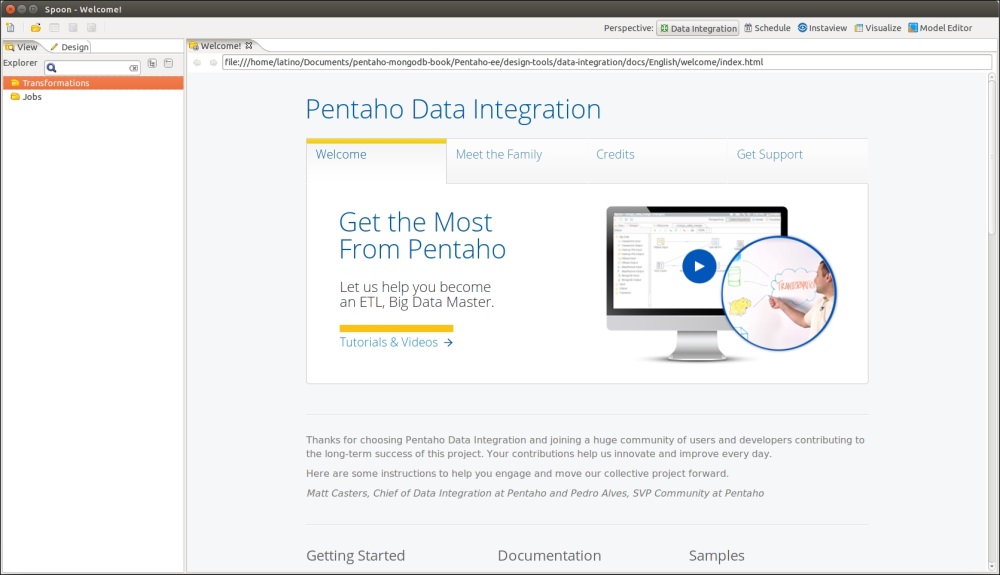
Task: Click the Explorer label
Action: point(20,62)
